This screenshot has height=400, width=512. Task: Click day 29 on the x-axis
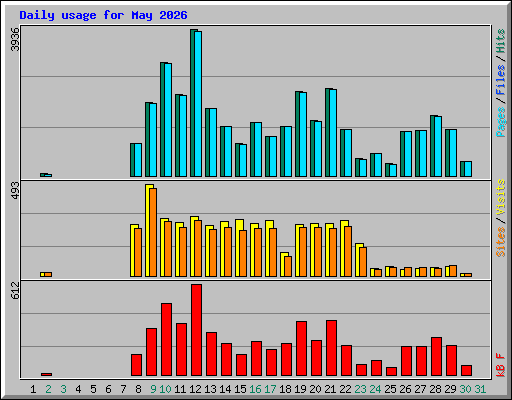pyautogui.click(x=450, y=389)
